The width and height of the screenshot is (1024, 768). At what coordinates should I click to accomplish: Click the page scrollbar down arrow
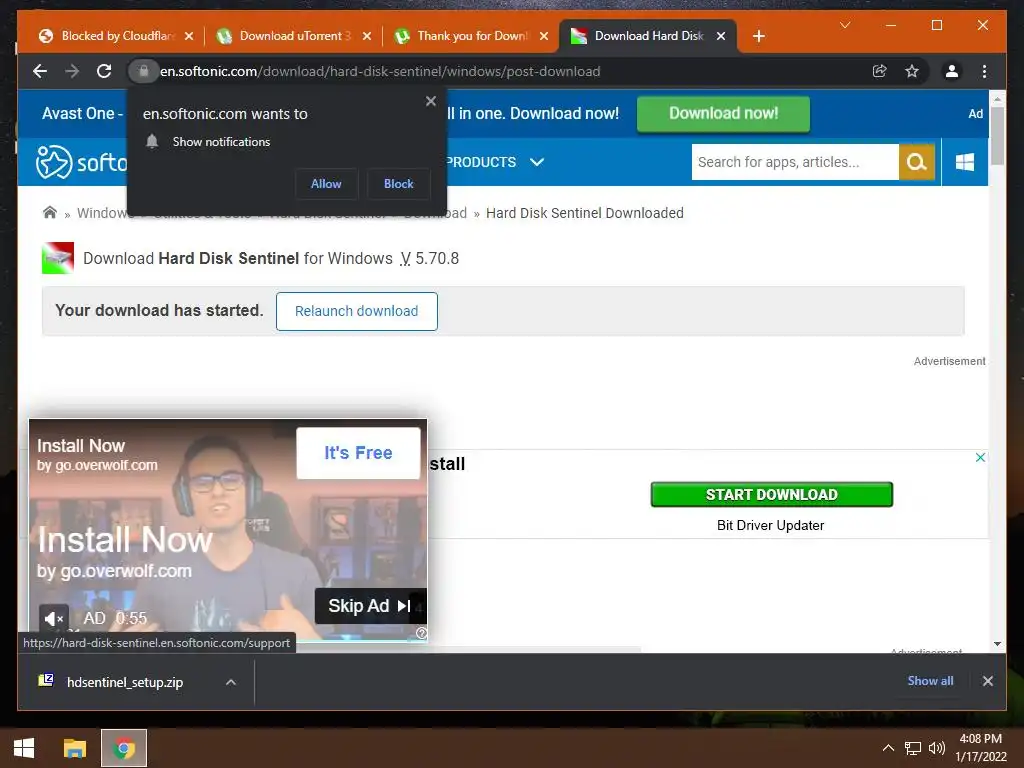[x=997, y=643]
